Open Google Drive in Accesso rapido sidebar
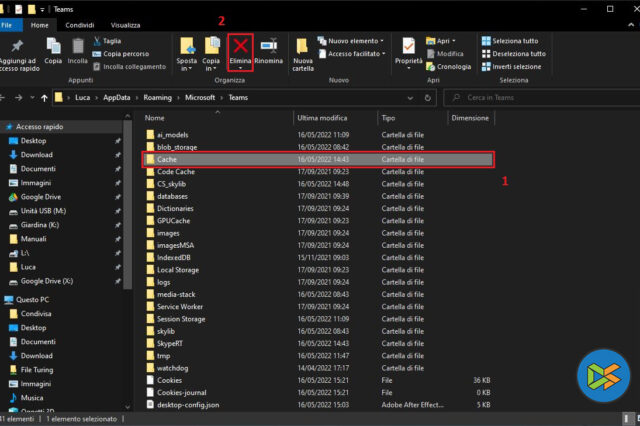 point(41,197)
